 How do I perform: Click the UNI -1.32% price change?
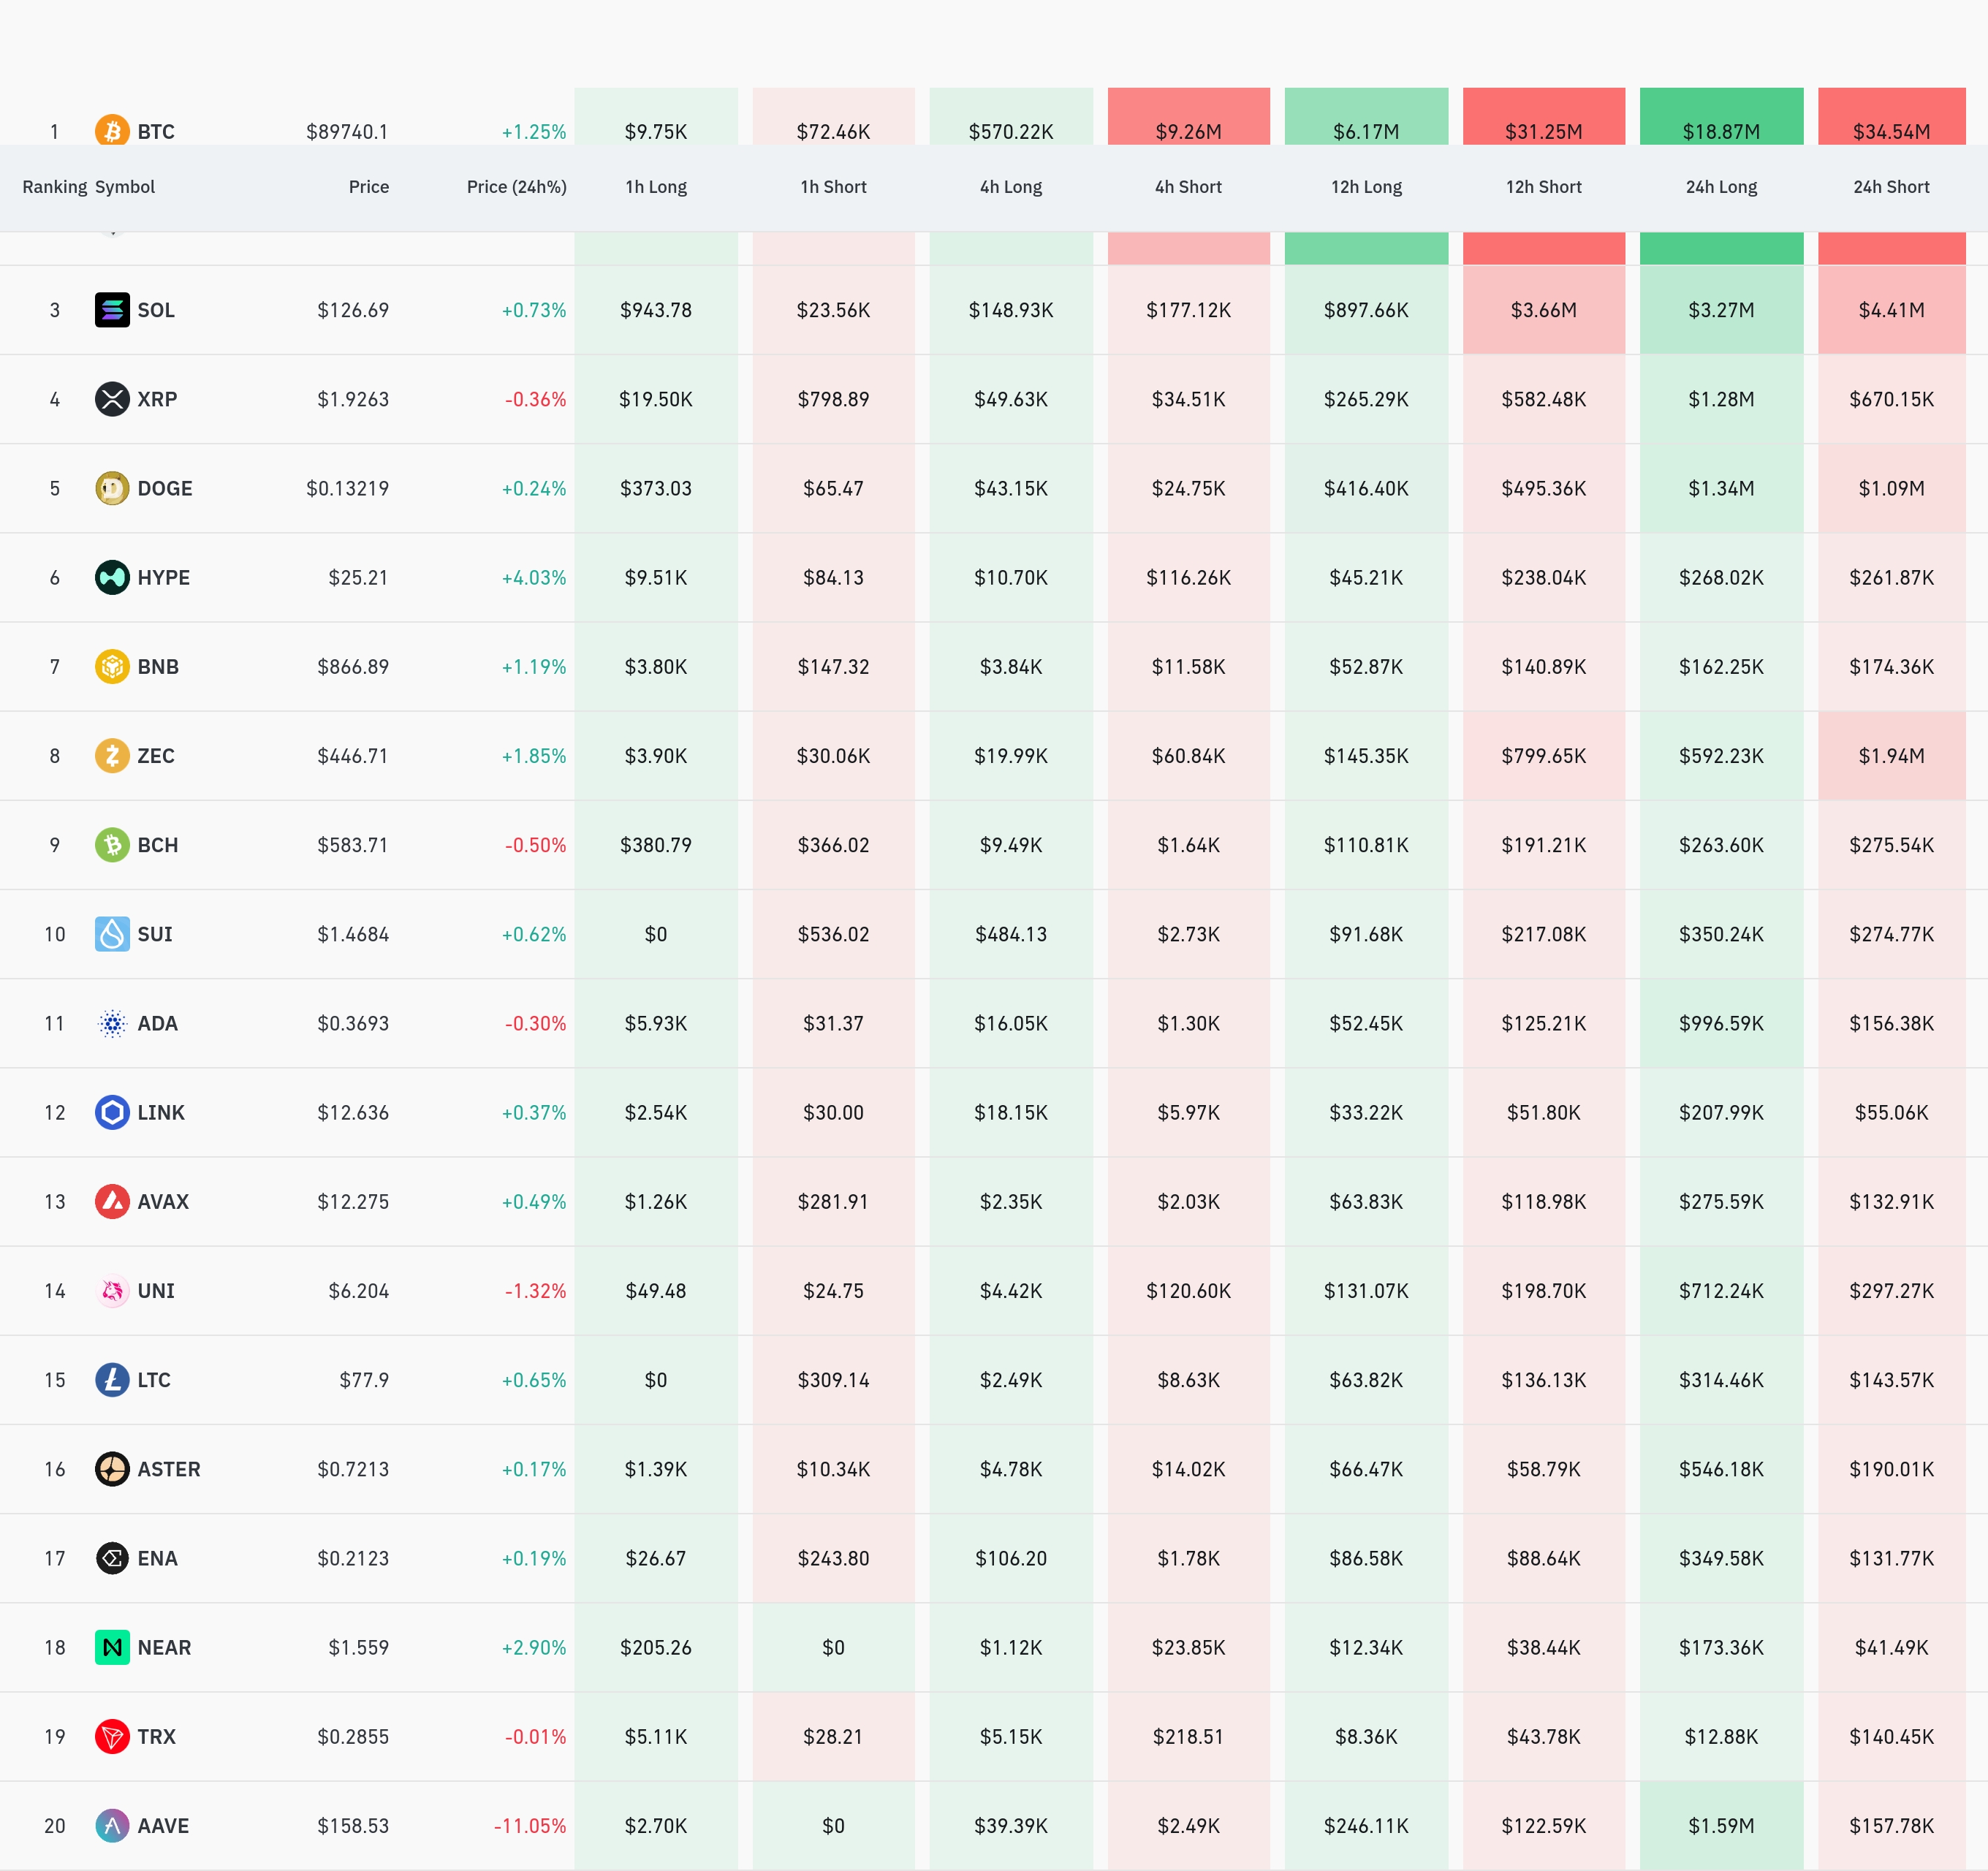pyautogui.click(x=535, y=1291)
